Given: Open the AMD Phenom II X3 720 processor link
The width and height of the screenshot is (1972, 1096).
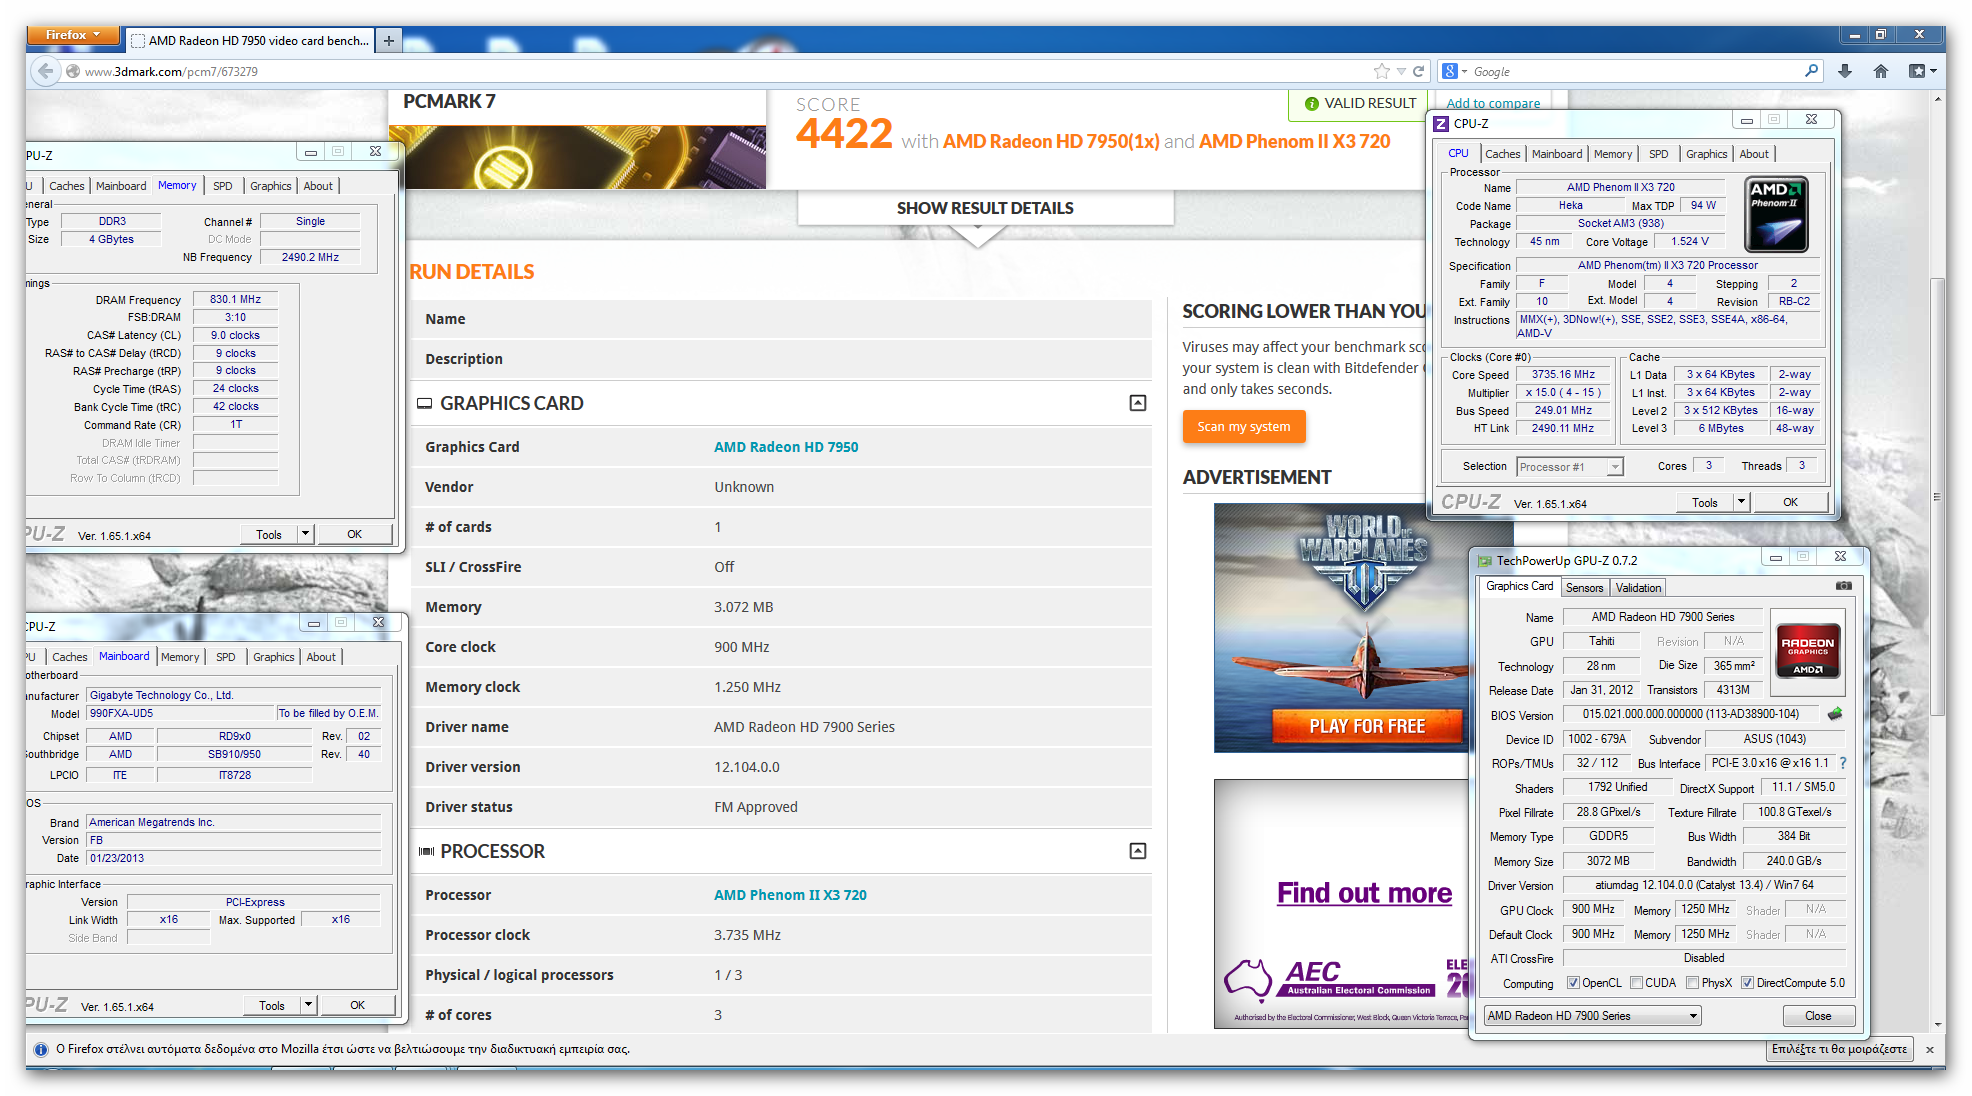Looking at the screenshot, I should (x=790, y=895).
